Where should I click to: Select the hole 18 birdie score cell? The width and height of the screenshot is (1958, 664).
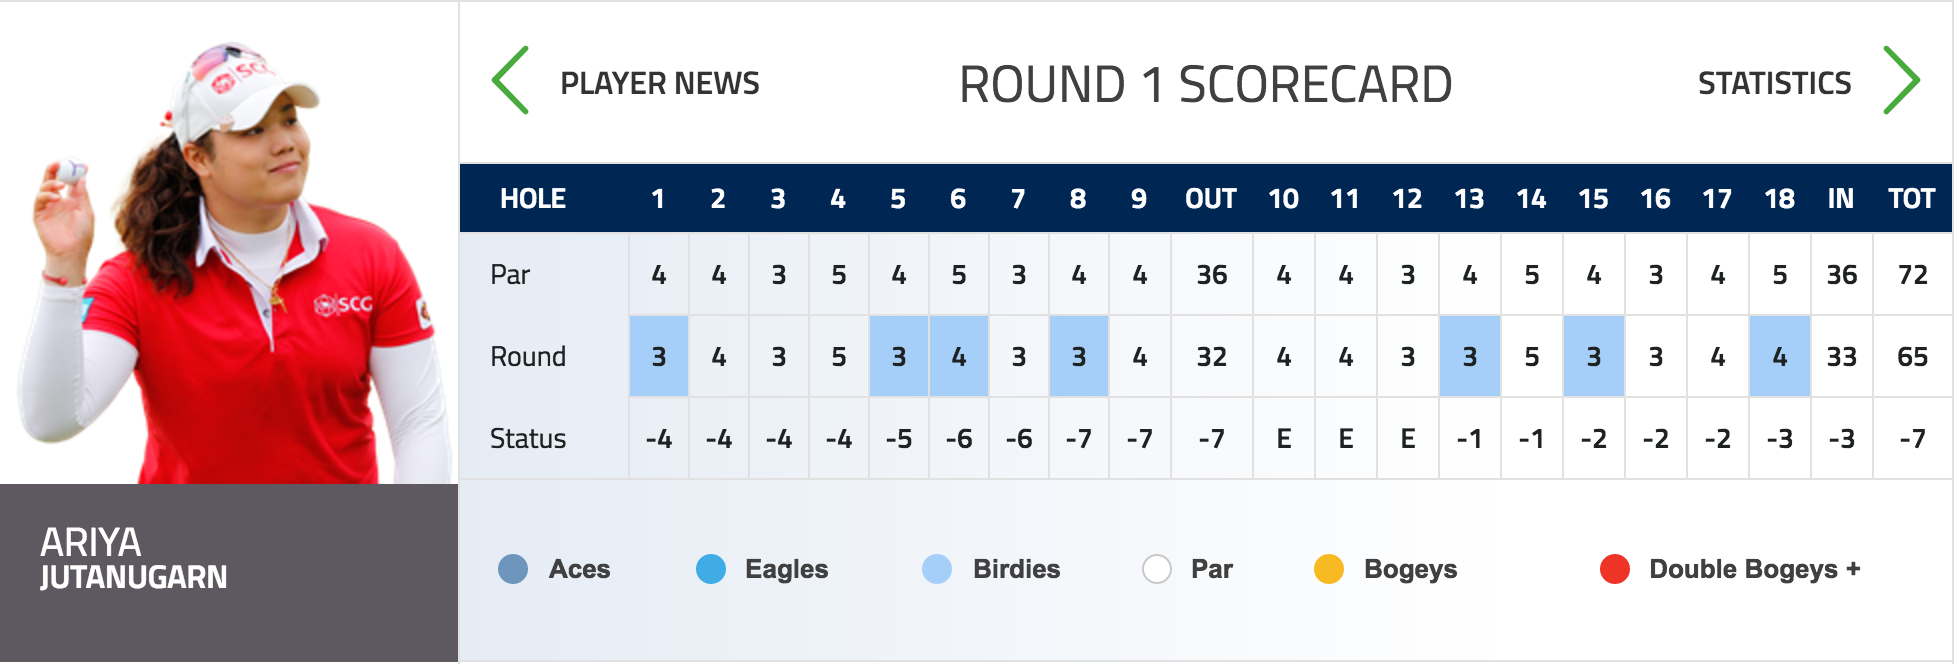(1780, 356)
